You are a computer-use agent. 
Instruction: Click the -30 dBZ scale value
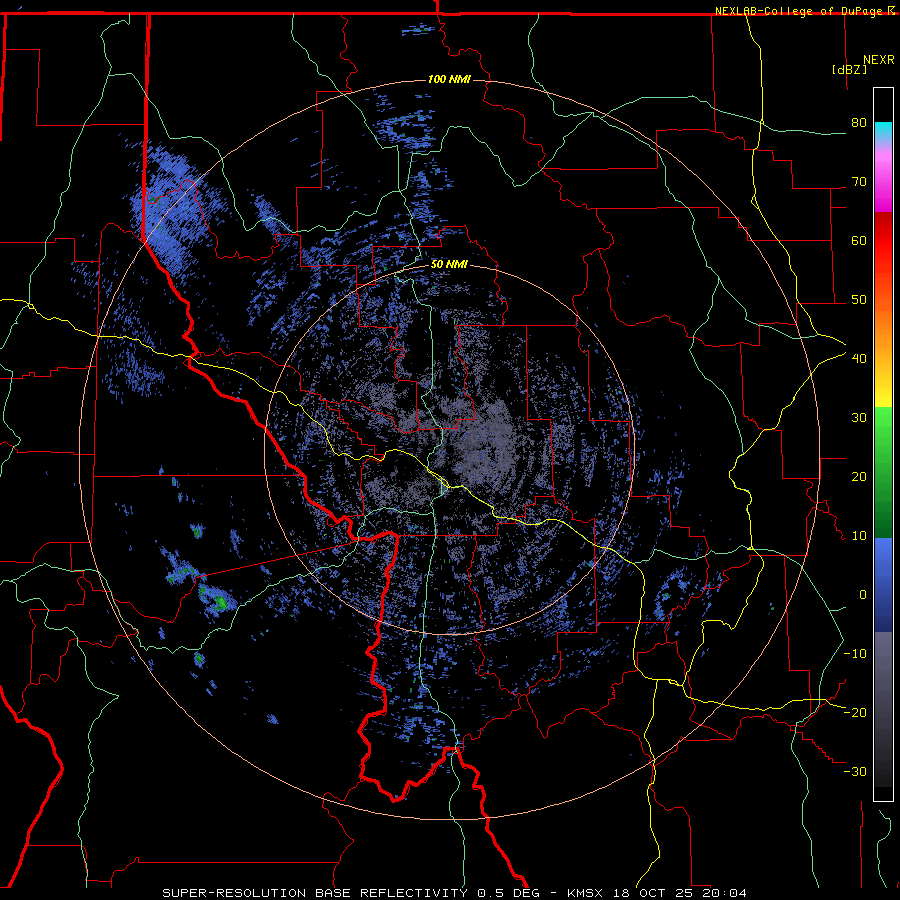point(855,771)
